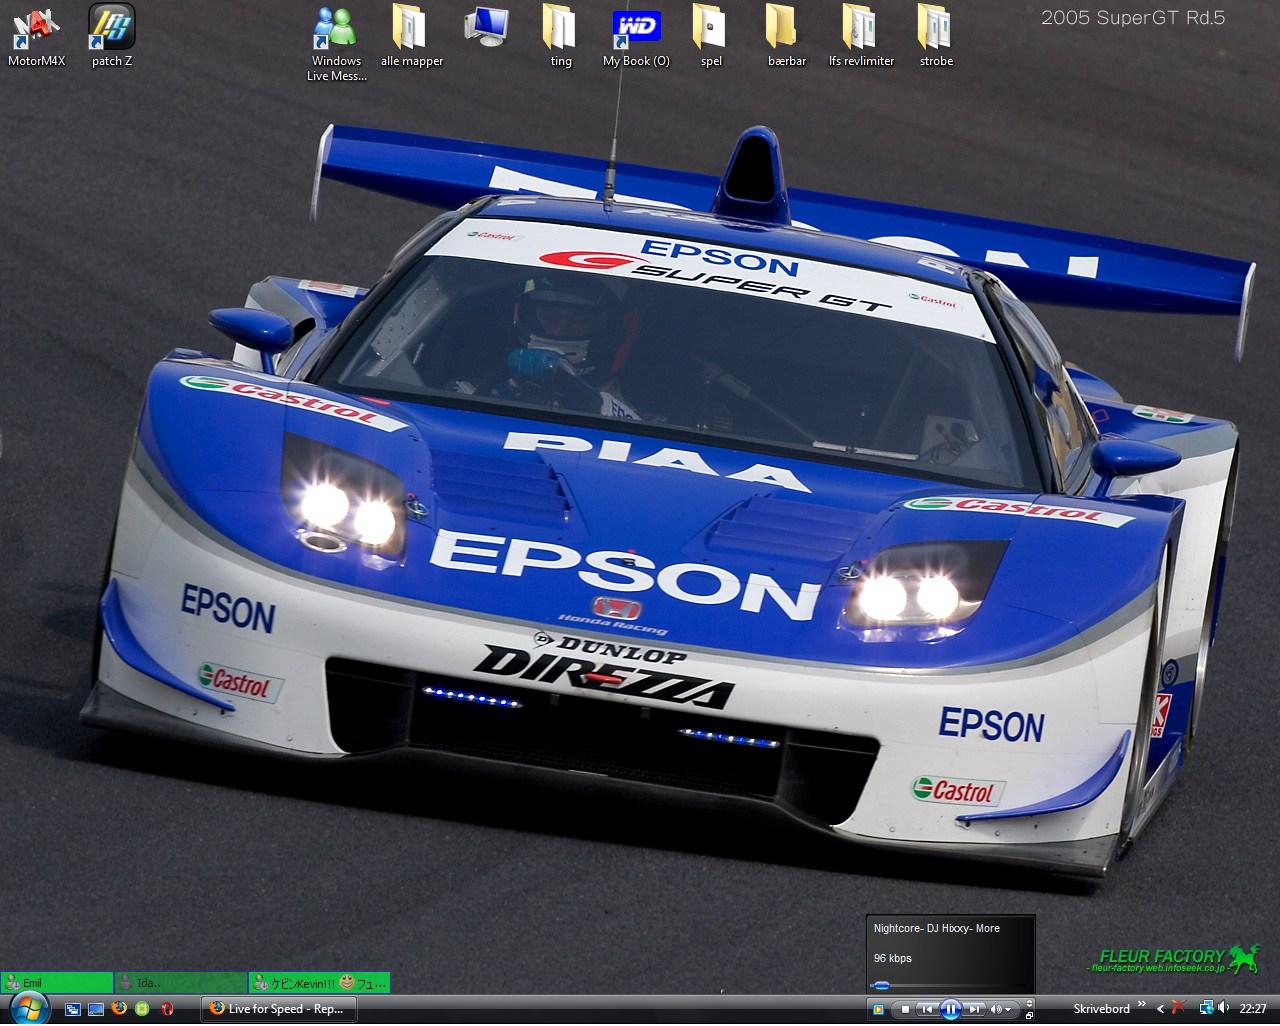
Task: Open the MotorM4X desktop shortcut
Action: pos(36,36)
